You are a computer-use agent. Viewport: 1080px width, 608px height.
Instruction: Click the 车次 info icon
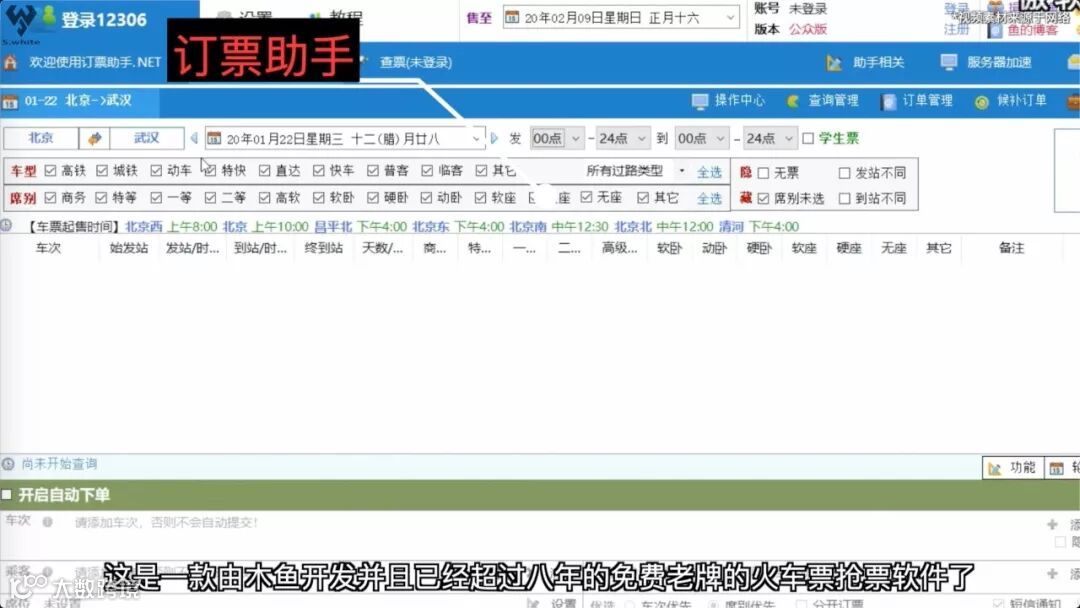click(48, 522)
